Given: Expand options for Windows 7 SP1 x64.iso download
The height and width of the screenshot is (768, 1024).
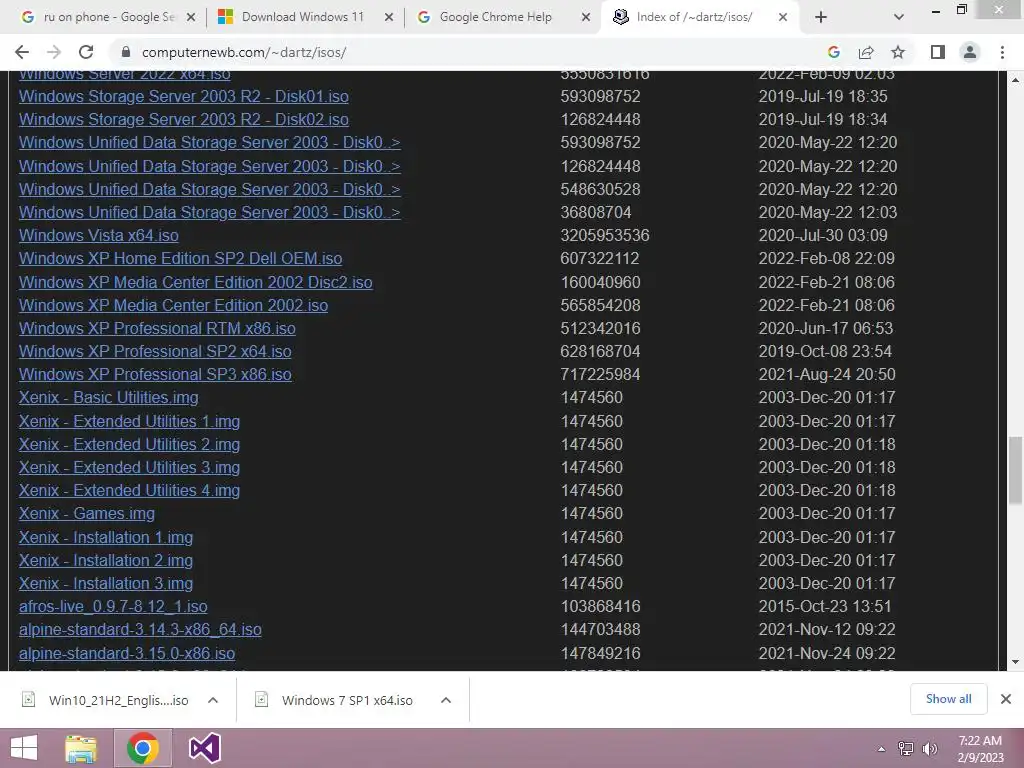Looking at the screenshot, I should [x=446, y=700].
